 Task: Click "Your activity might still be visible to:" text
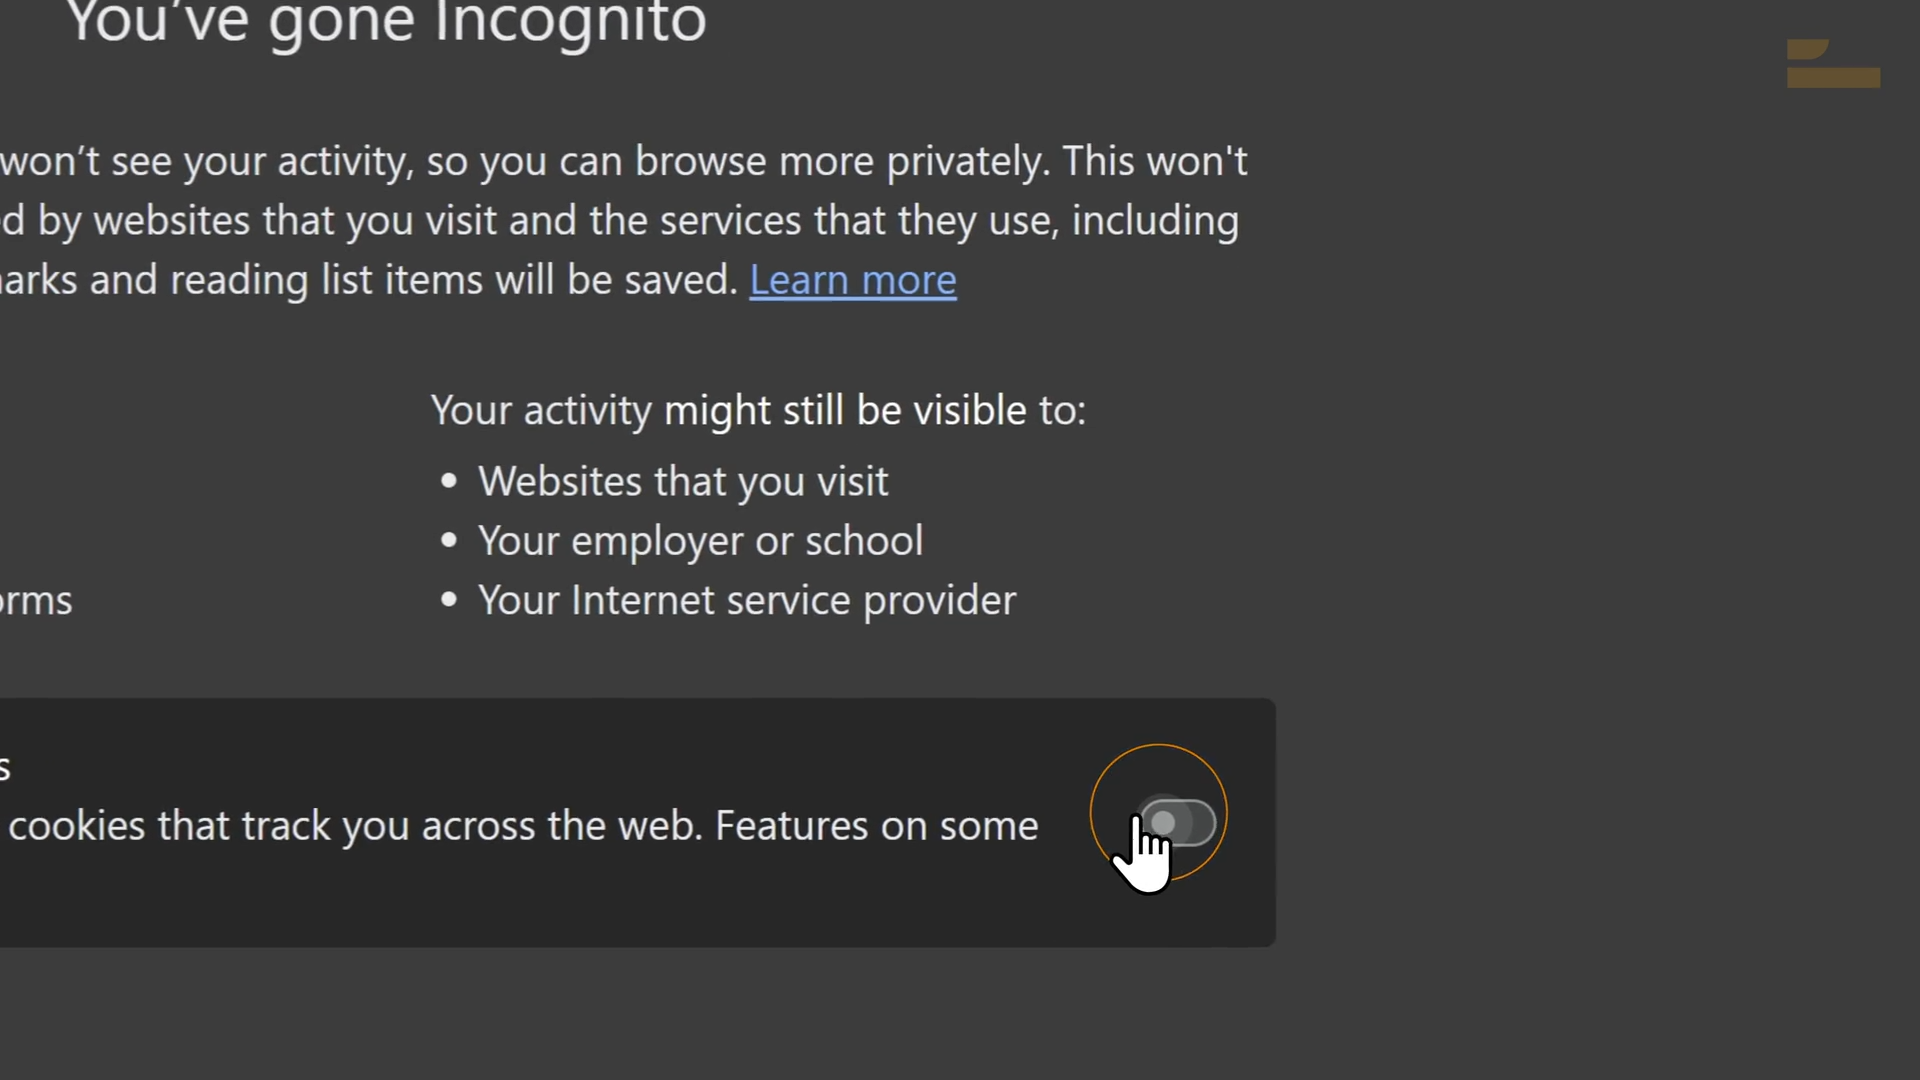(758, 410)
